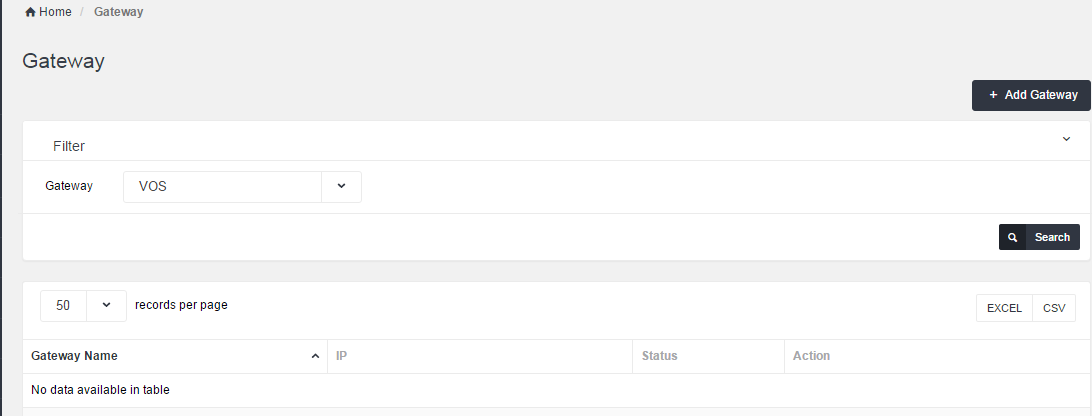Click the Action column header

pos(811,356)
